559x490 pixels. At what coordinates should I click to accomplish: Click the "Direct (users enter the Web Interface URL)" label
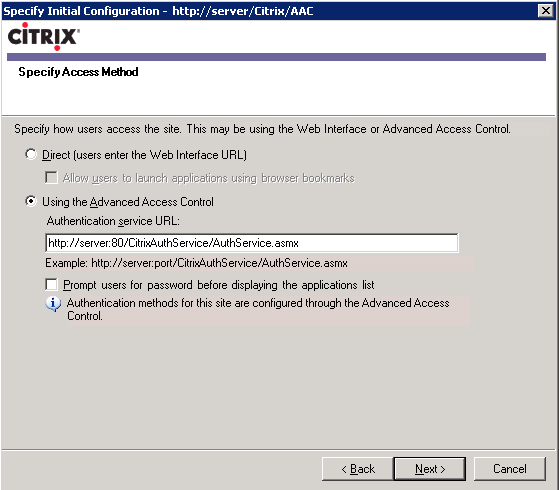pyautogui.click(x=144, y=155)
